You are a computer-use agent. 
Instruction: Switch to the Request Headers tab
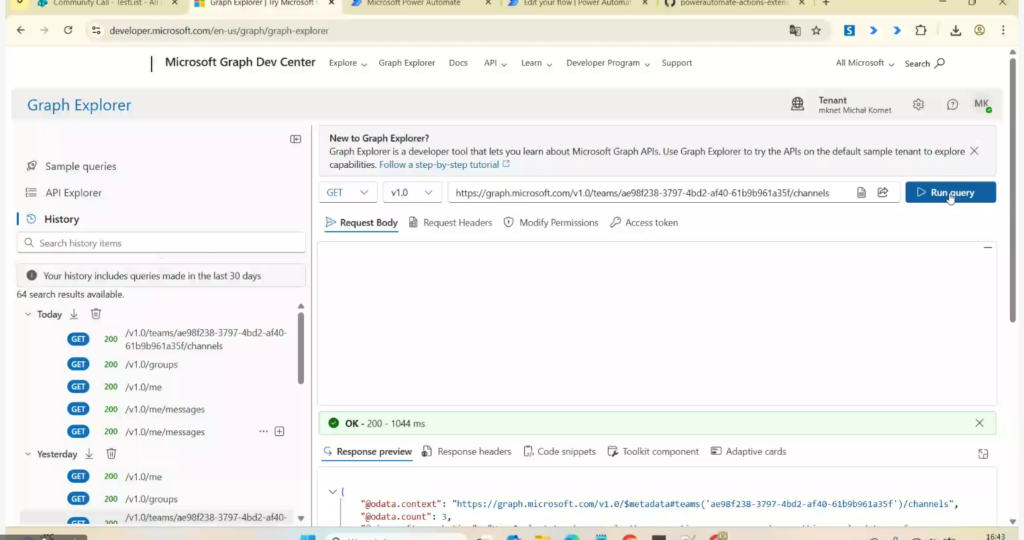click(x=449, y=223)
